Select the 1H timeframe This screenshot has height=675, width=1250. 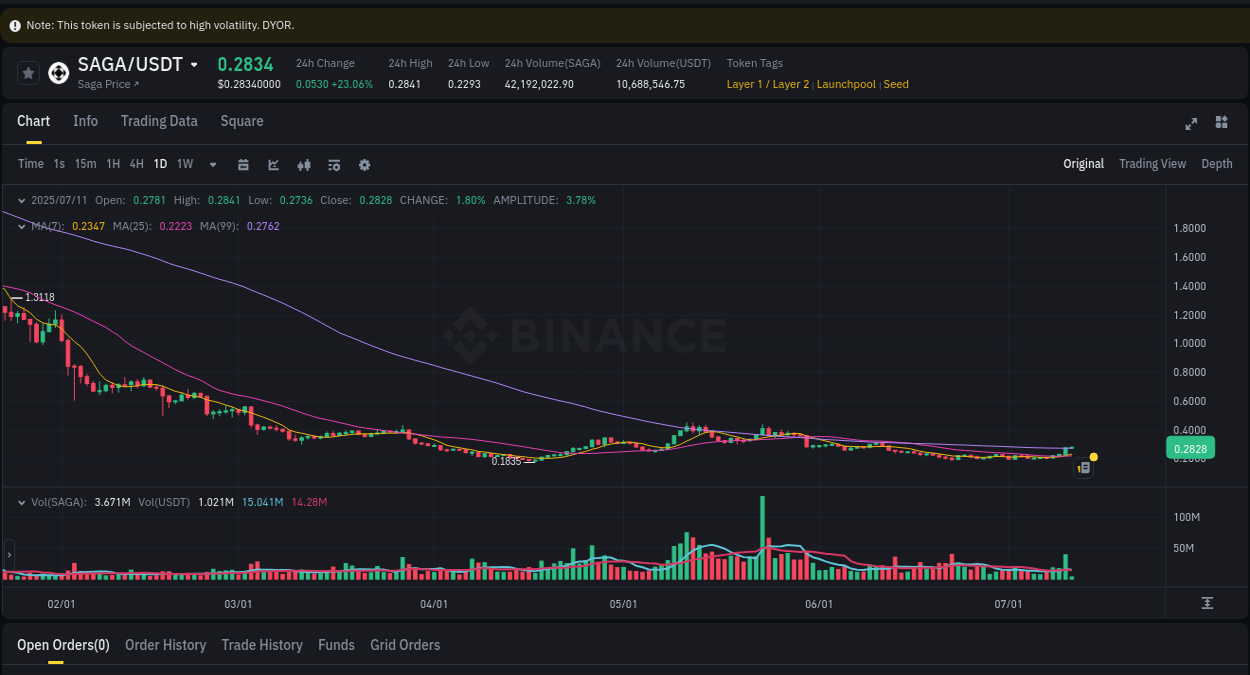click(113, 164)
